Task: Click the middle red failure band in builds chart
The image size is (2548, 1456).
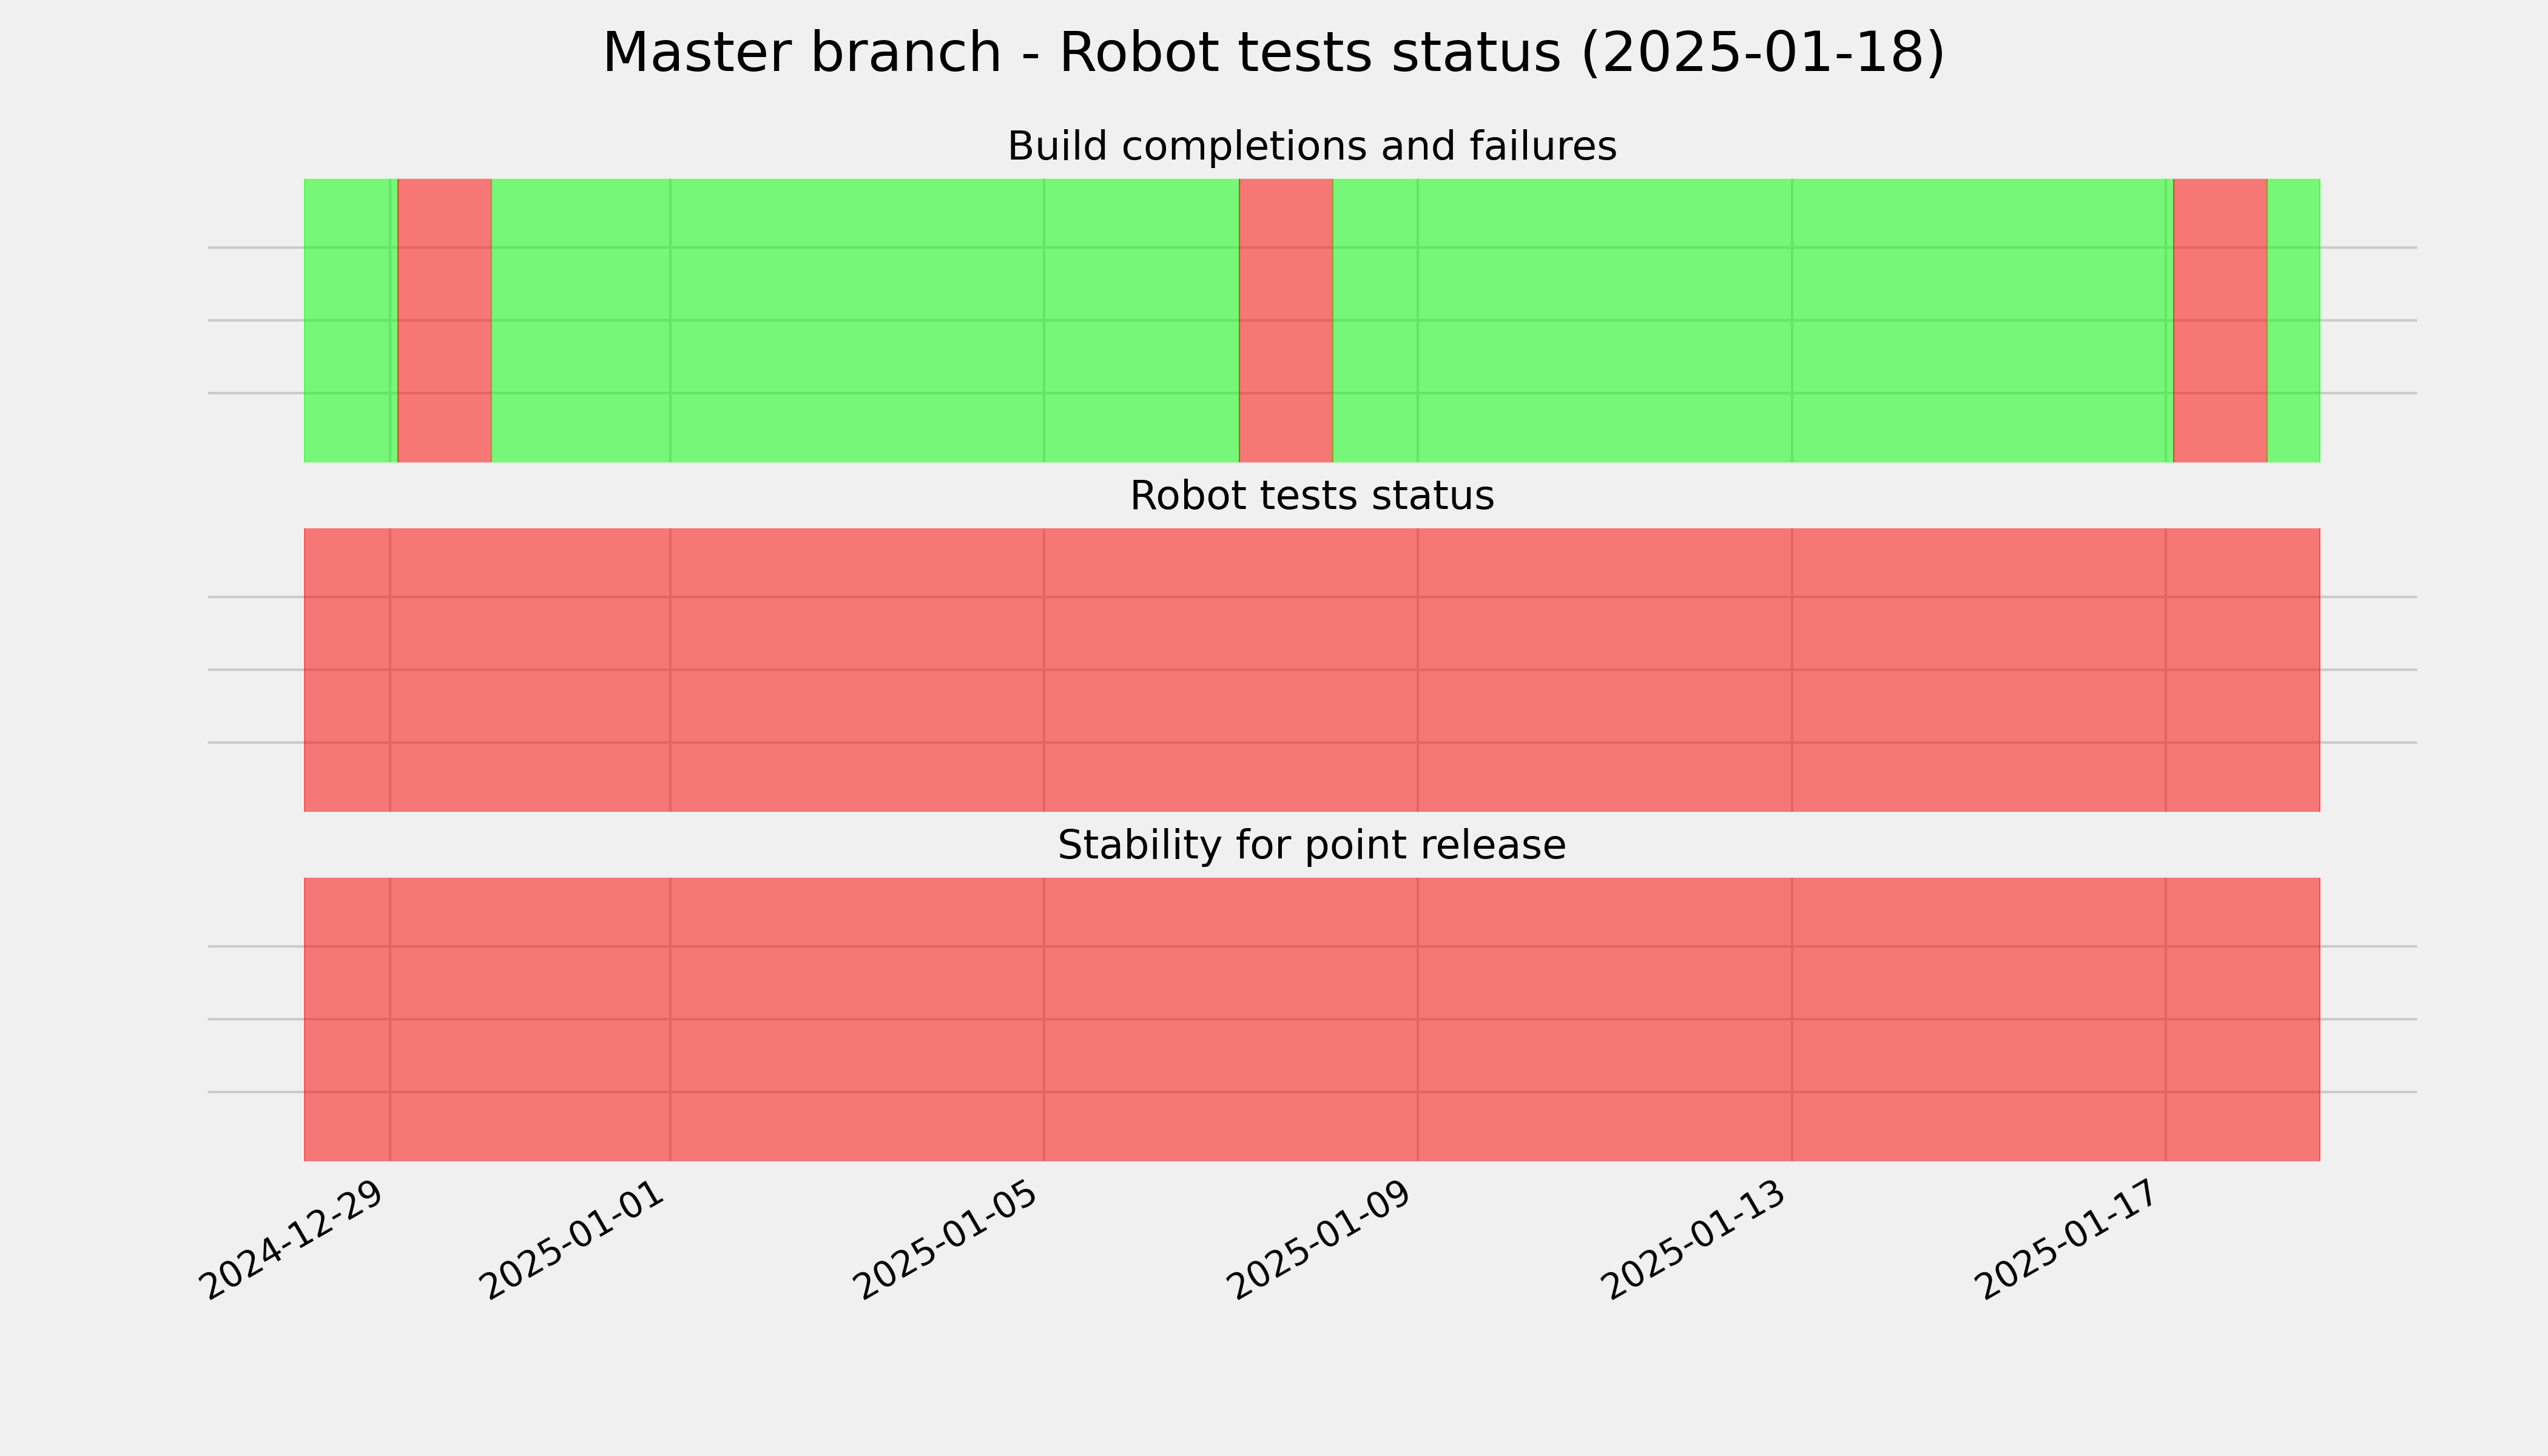Action: tap(1286, 320)
